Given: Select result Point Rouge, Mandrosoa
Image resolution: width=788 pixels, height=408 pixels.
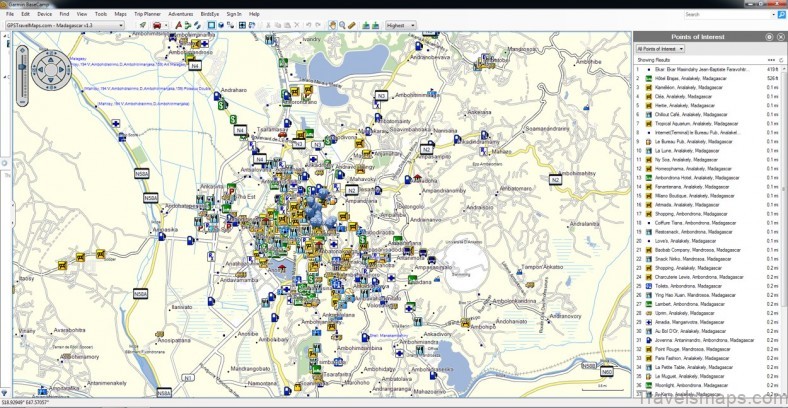Looking at the screenshot, I should (708, 349).
